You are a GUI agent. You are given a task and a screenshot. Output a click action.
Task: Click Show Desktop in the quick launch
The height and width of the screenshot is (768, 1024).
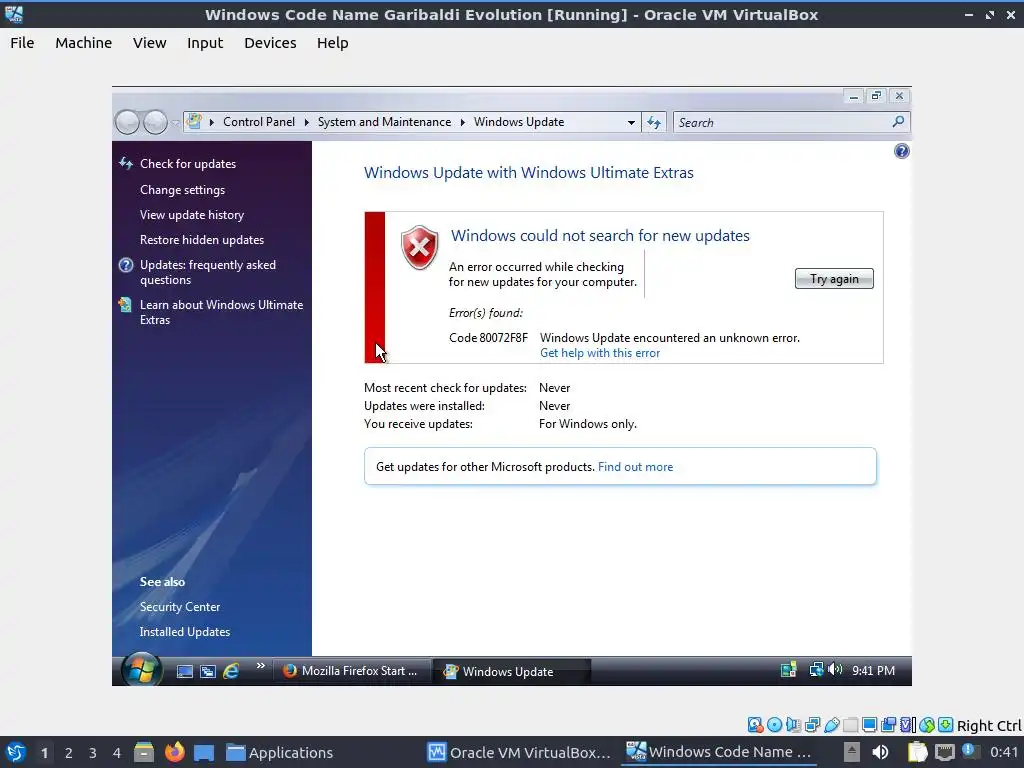[185, 671]
